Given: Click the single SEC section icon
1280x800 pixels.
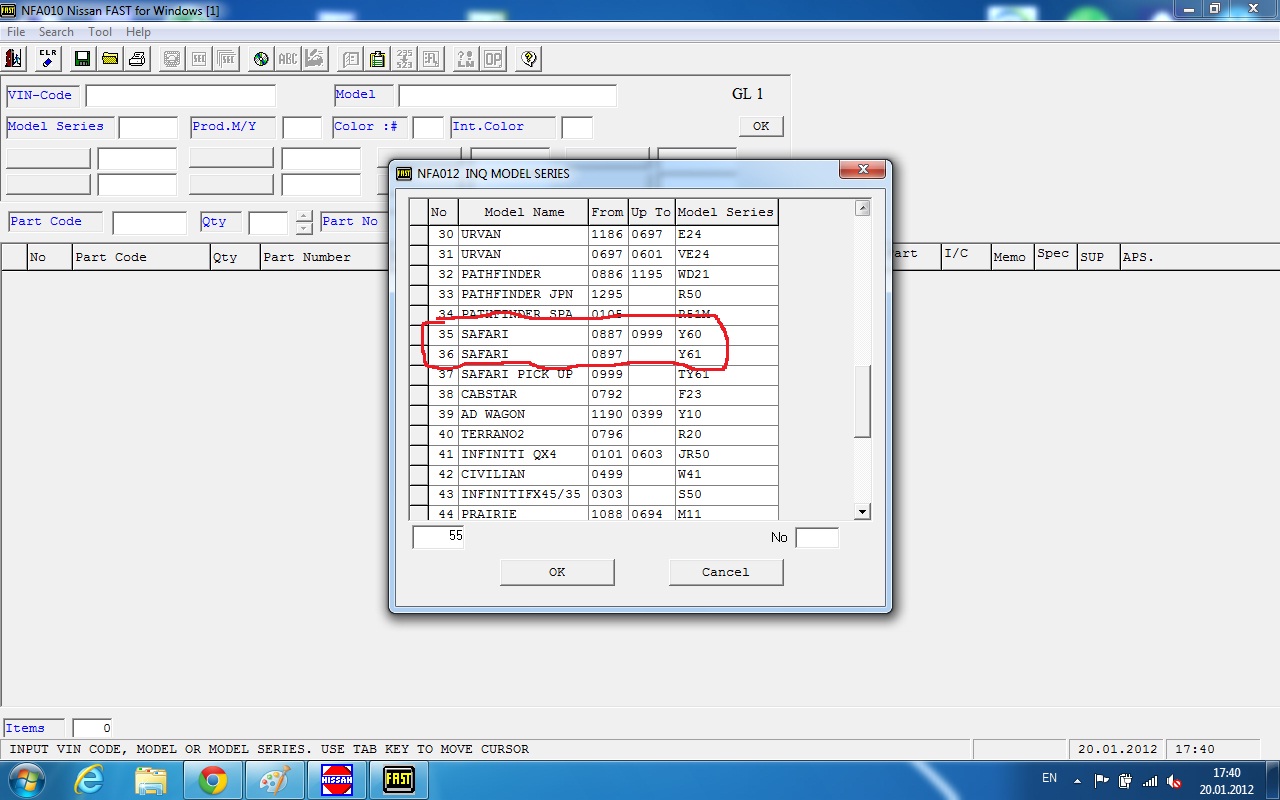Looking at the screenshot, I should point(199,59).
